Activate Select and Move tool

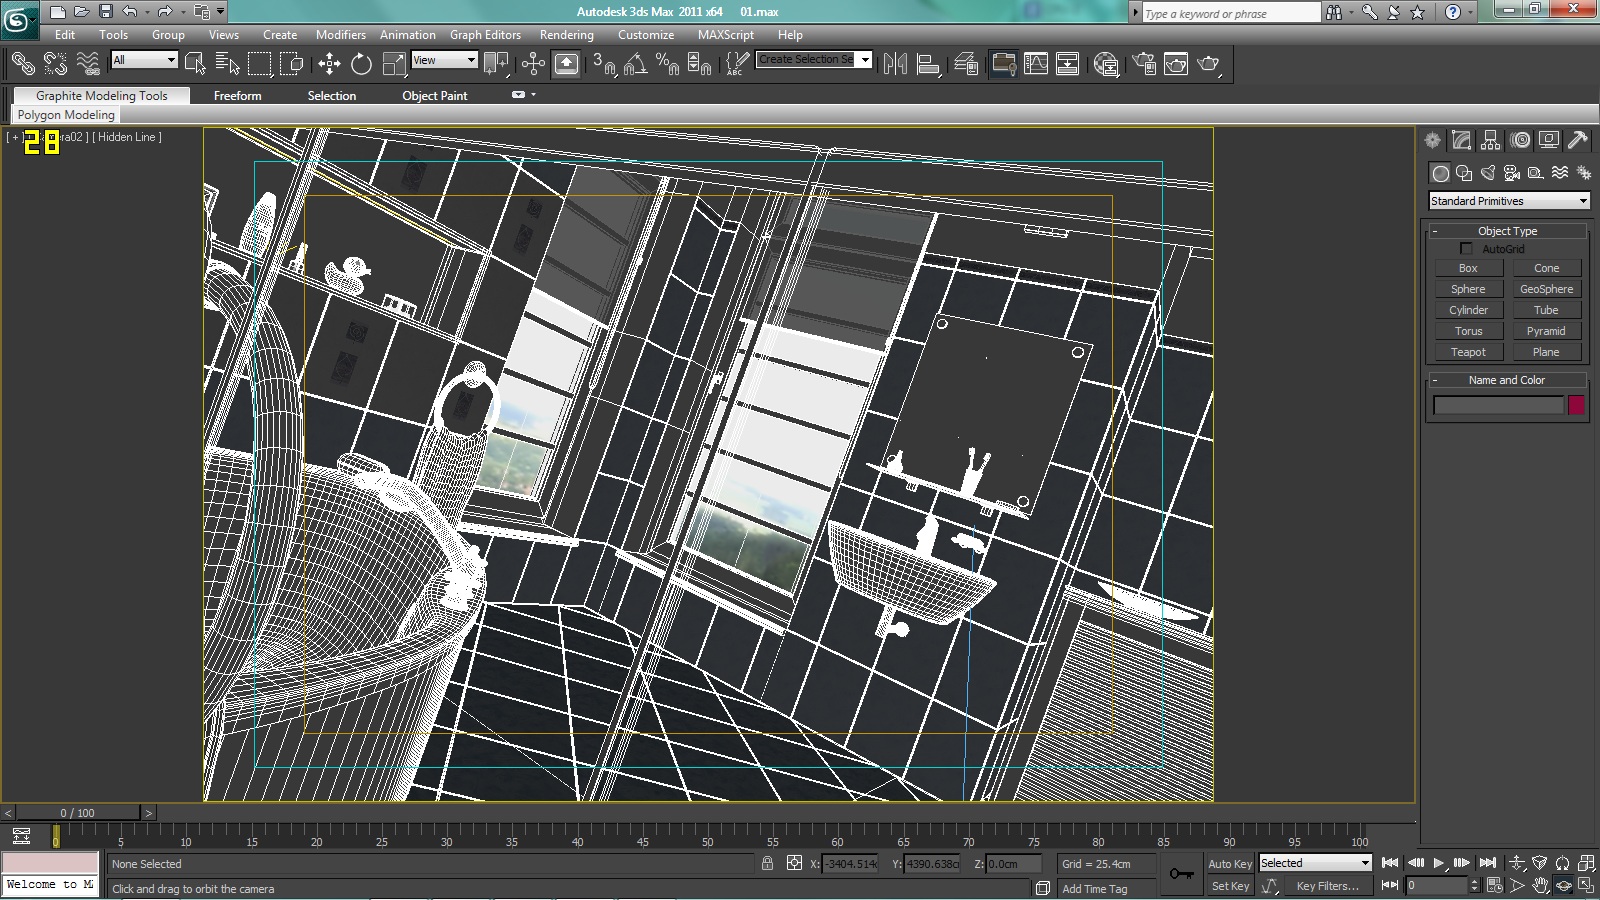329,64
